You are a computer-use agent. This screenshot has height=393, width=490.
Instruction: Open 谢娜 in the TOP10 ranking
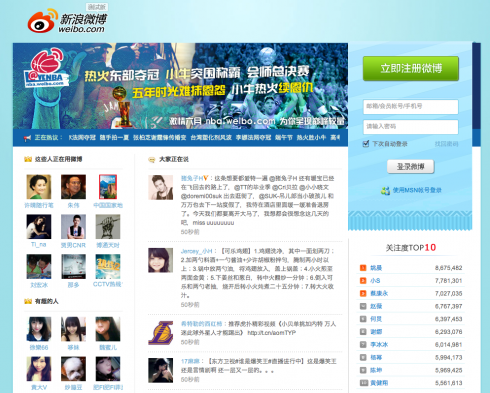pyautogui.click(x=376, y=332)
